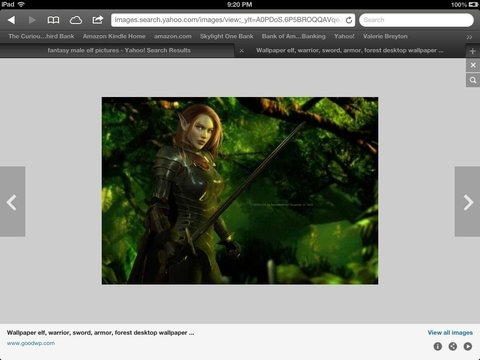Image resolution: width=480 pixels, height=360 pixels.
Task: Close the Wallpaper elf tab
Action: point(241,51)
